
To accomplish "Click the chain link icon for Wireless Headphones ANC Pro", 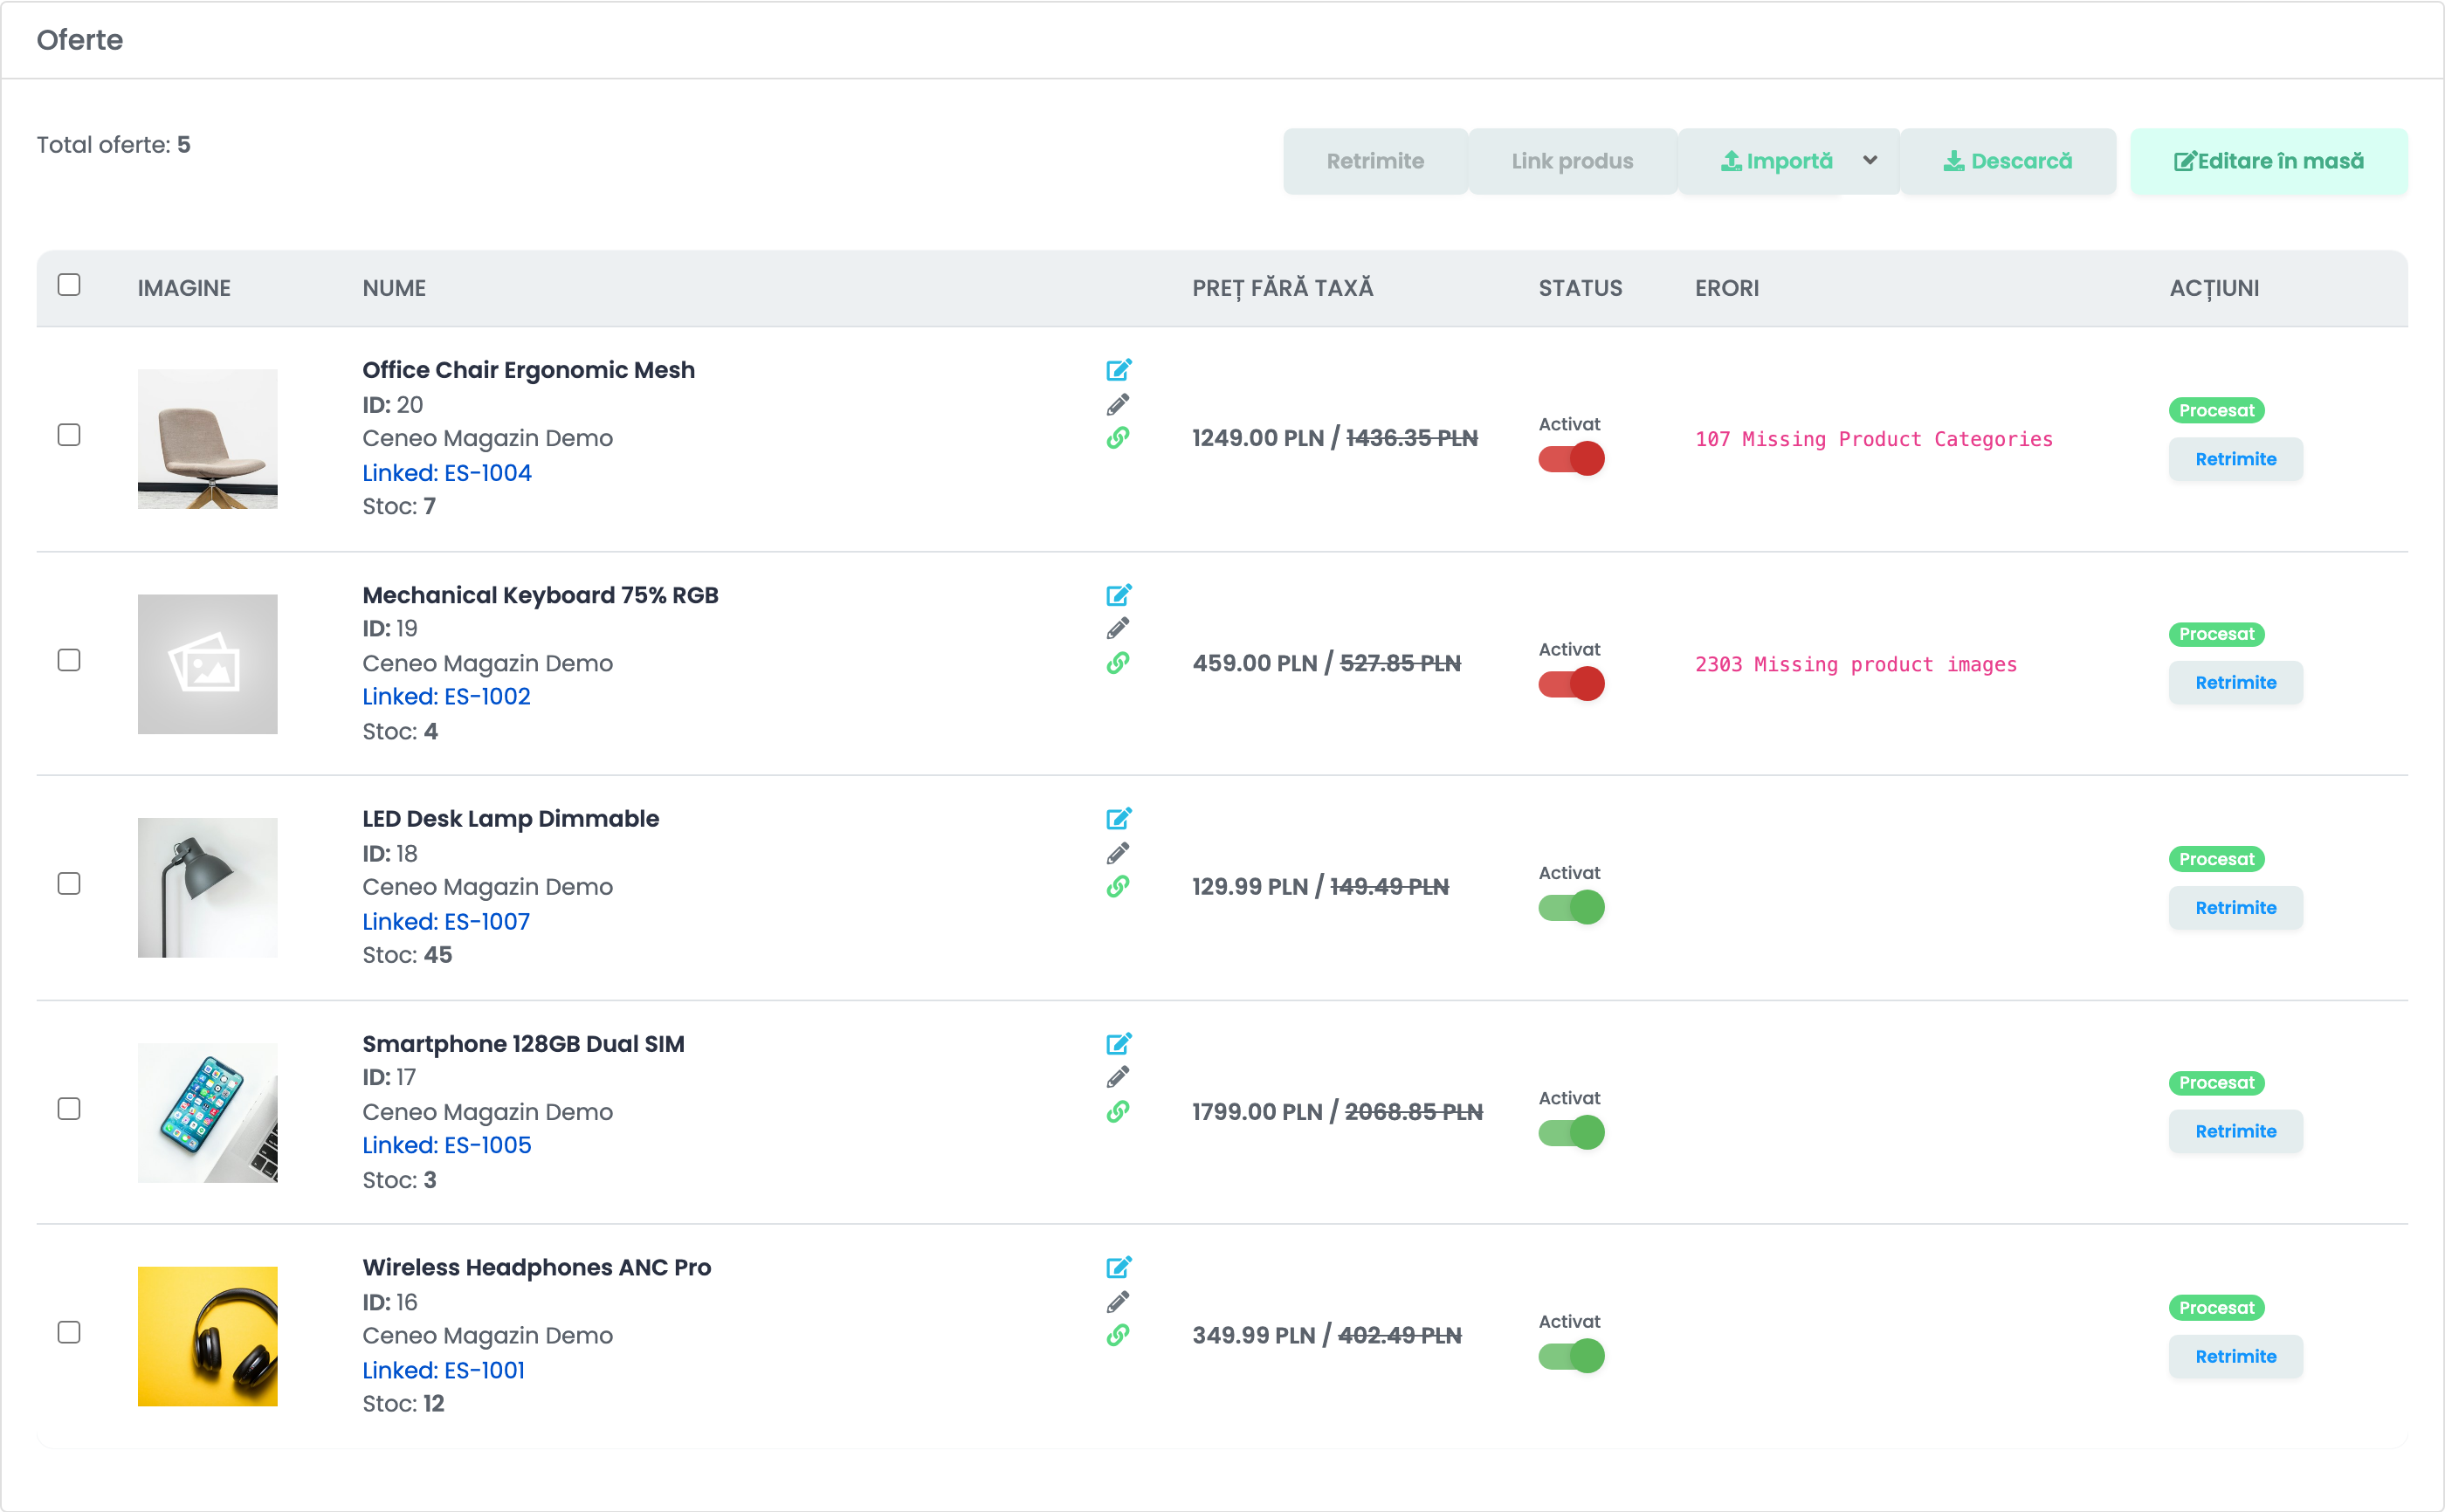I will pyautogui.click(x=1118, y=1336).
